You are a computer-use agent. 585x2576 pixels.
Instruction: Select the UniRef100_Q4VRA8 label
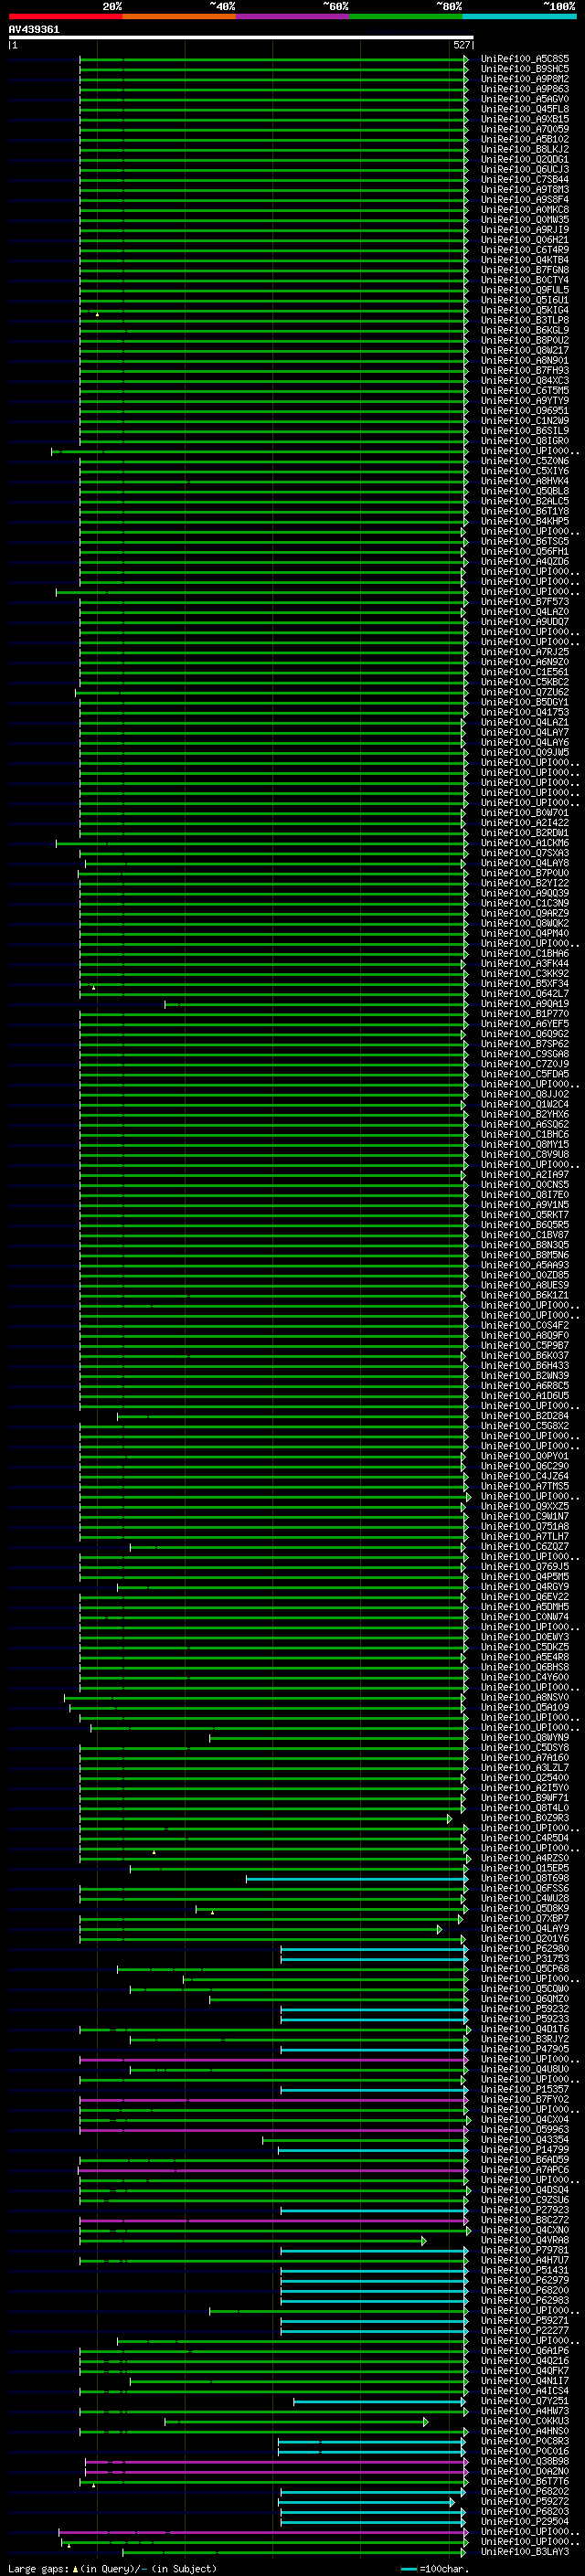click(525, 2240)
